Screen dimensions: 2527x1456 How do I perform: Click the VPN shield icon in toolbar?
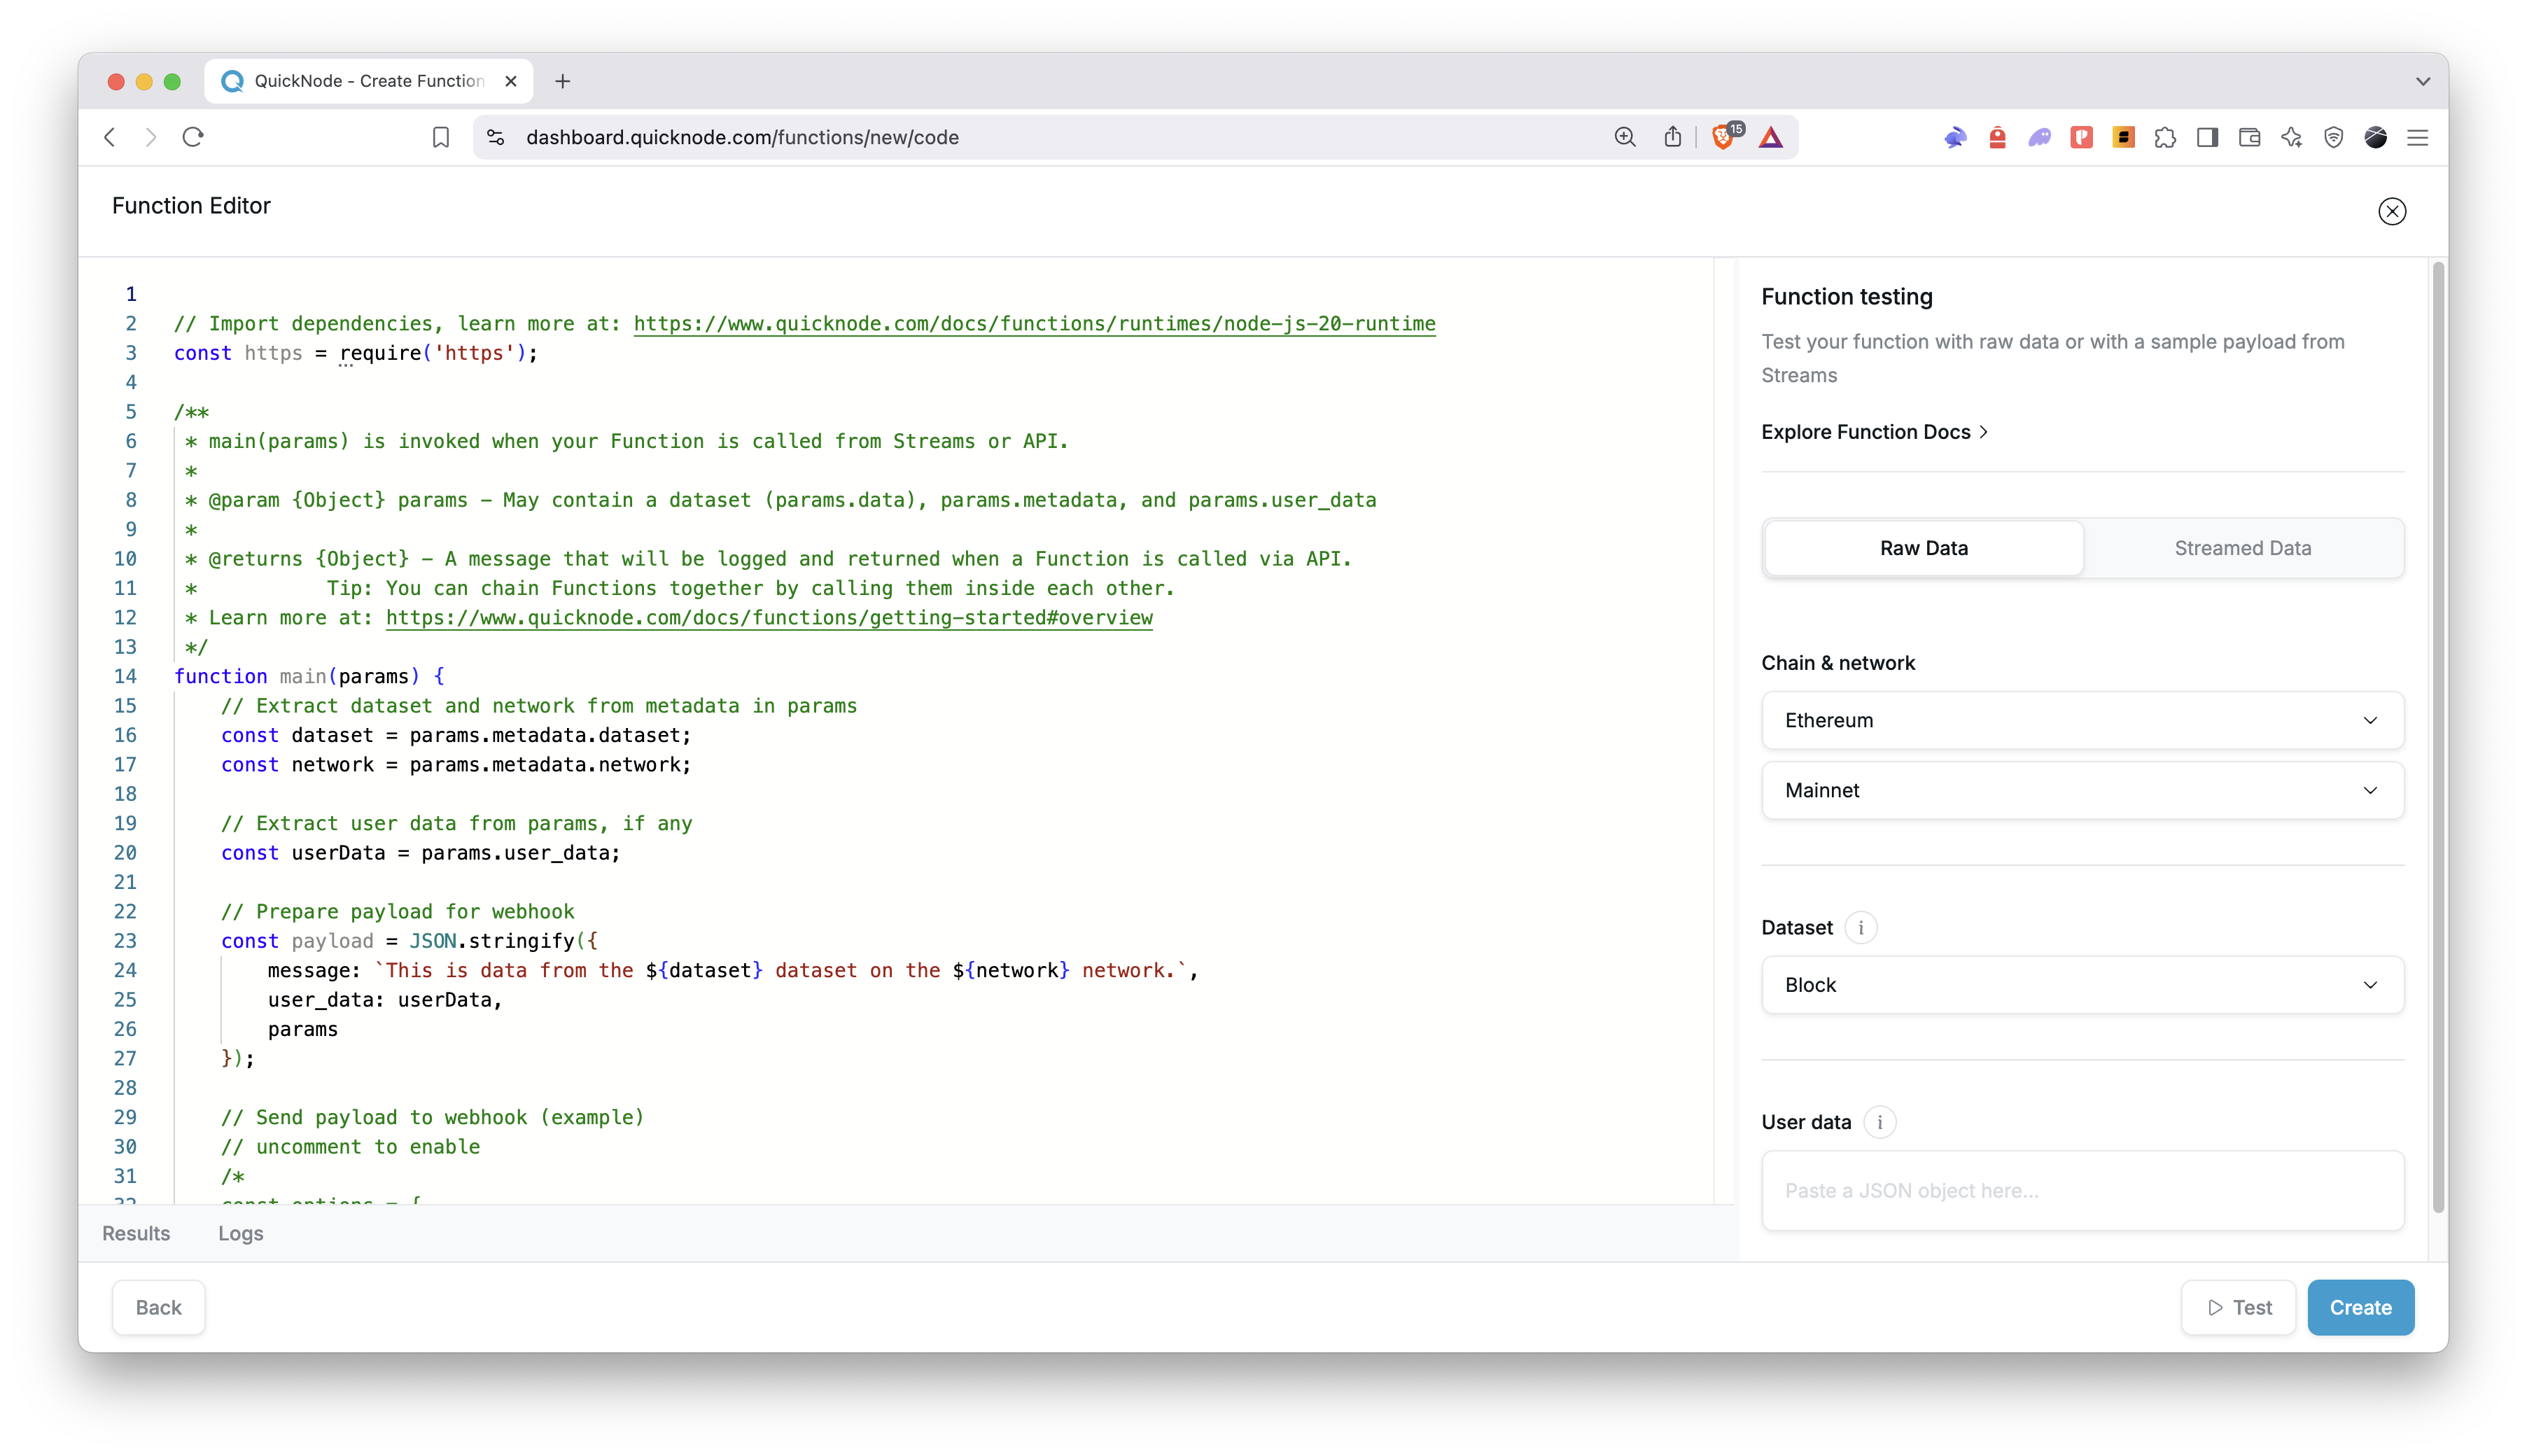pyautogui.click(x=2333, y=137)
